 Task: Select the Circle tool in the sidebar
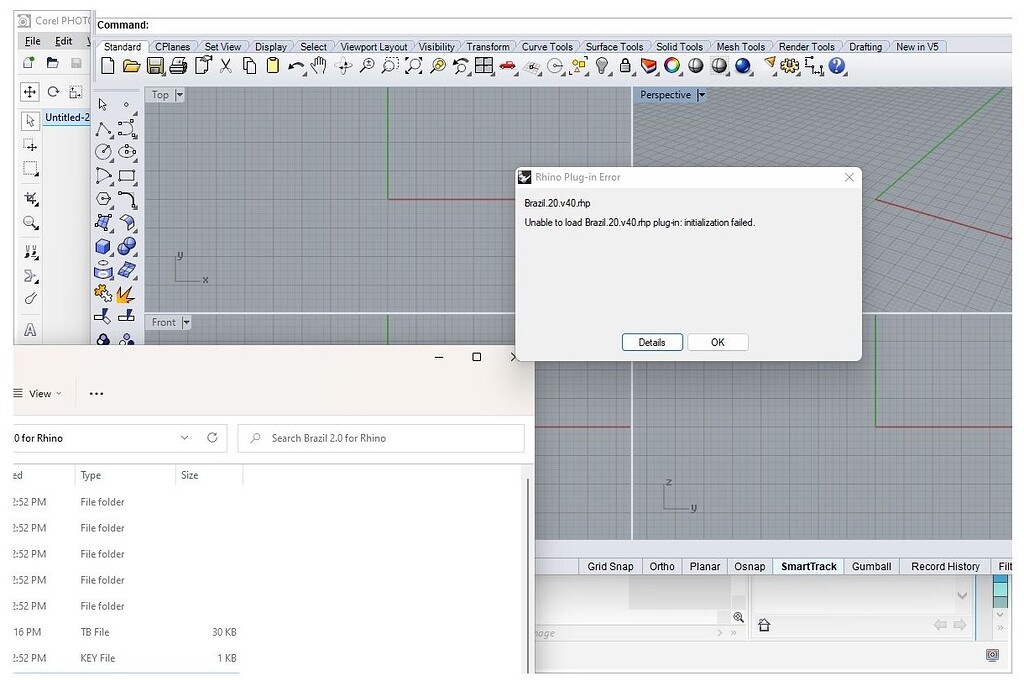[103, 151]
